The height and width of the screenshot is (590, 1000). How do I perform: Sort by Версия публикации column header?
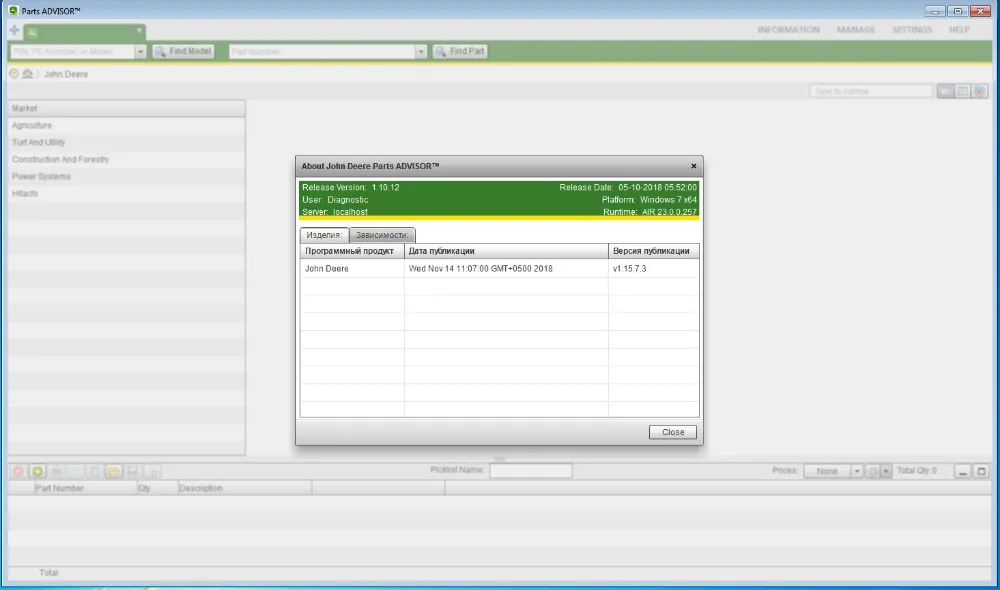pos(654,251)
